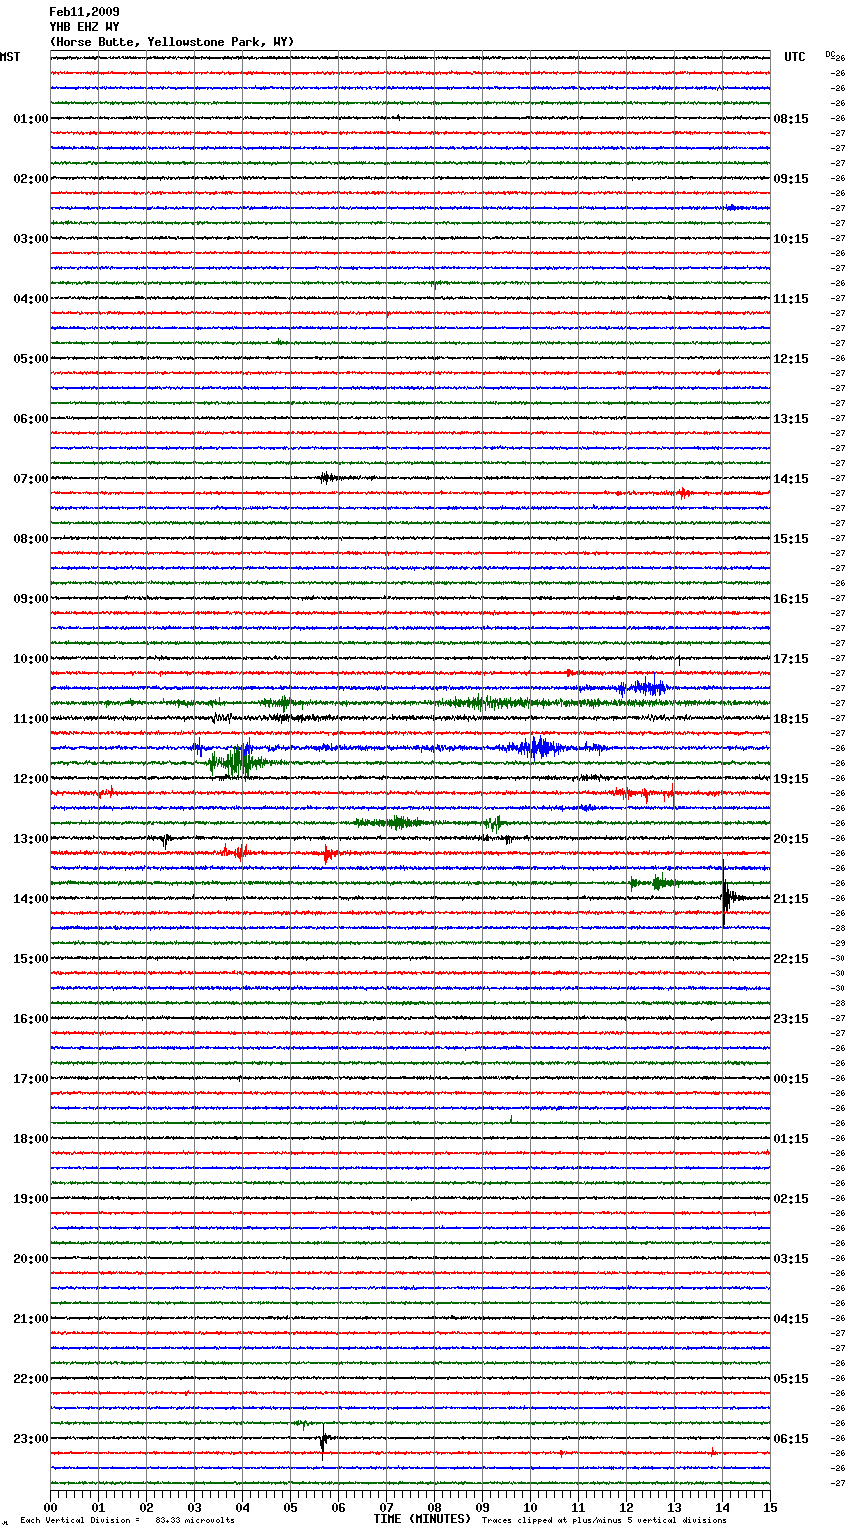850x1534 pixels.
Task: Click the TIME (MINUTES) axis title
Action: coord(422,1519)
